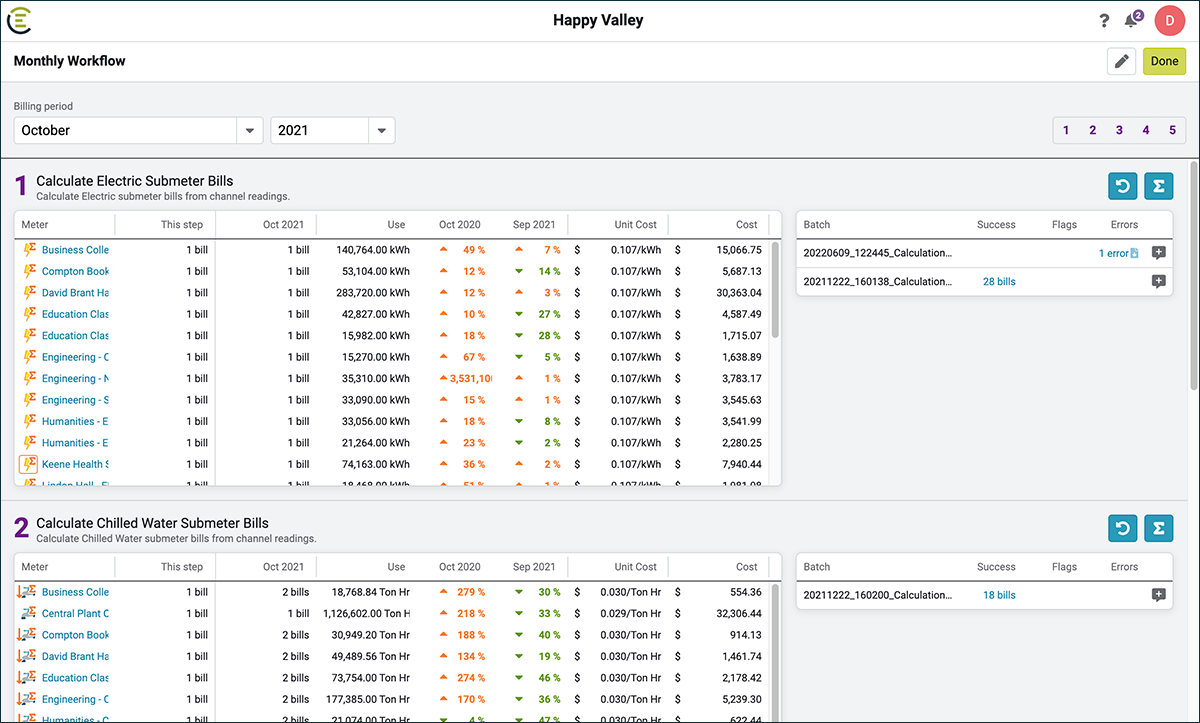
Task: Click the meter icon in the 283,720.00 kWh row
Action: tap(29, 293)
